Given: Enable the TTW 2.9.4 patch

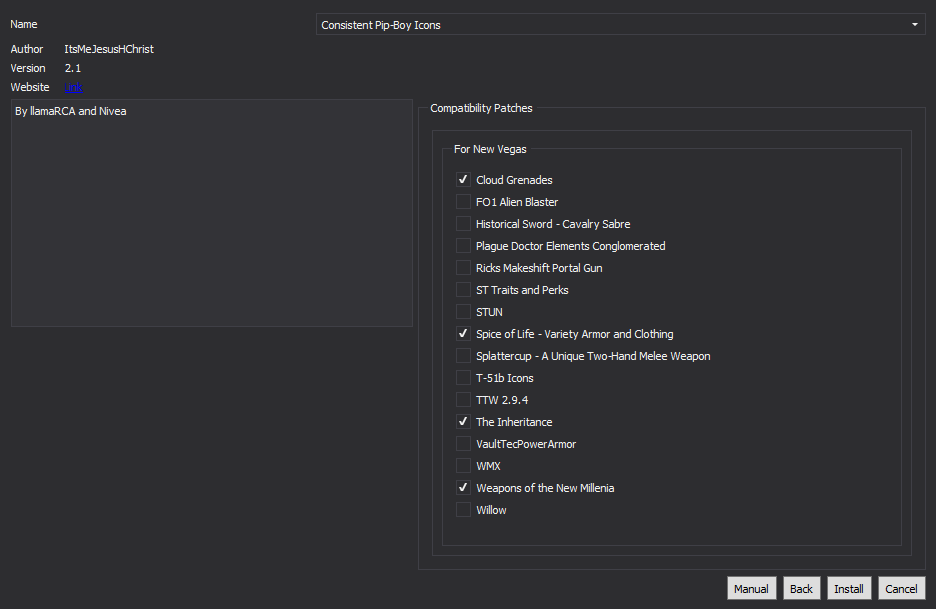Looking at the screenshot, I should click(x=463, y=400).
